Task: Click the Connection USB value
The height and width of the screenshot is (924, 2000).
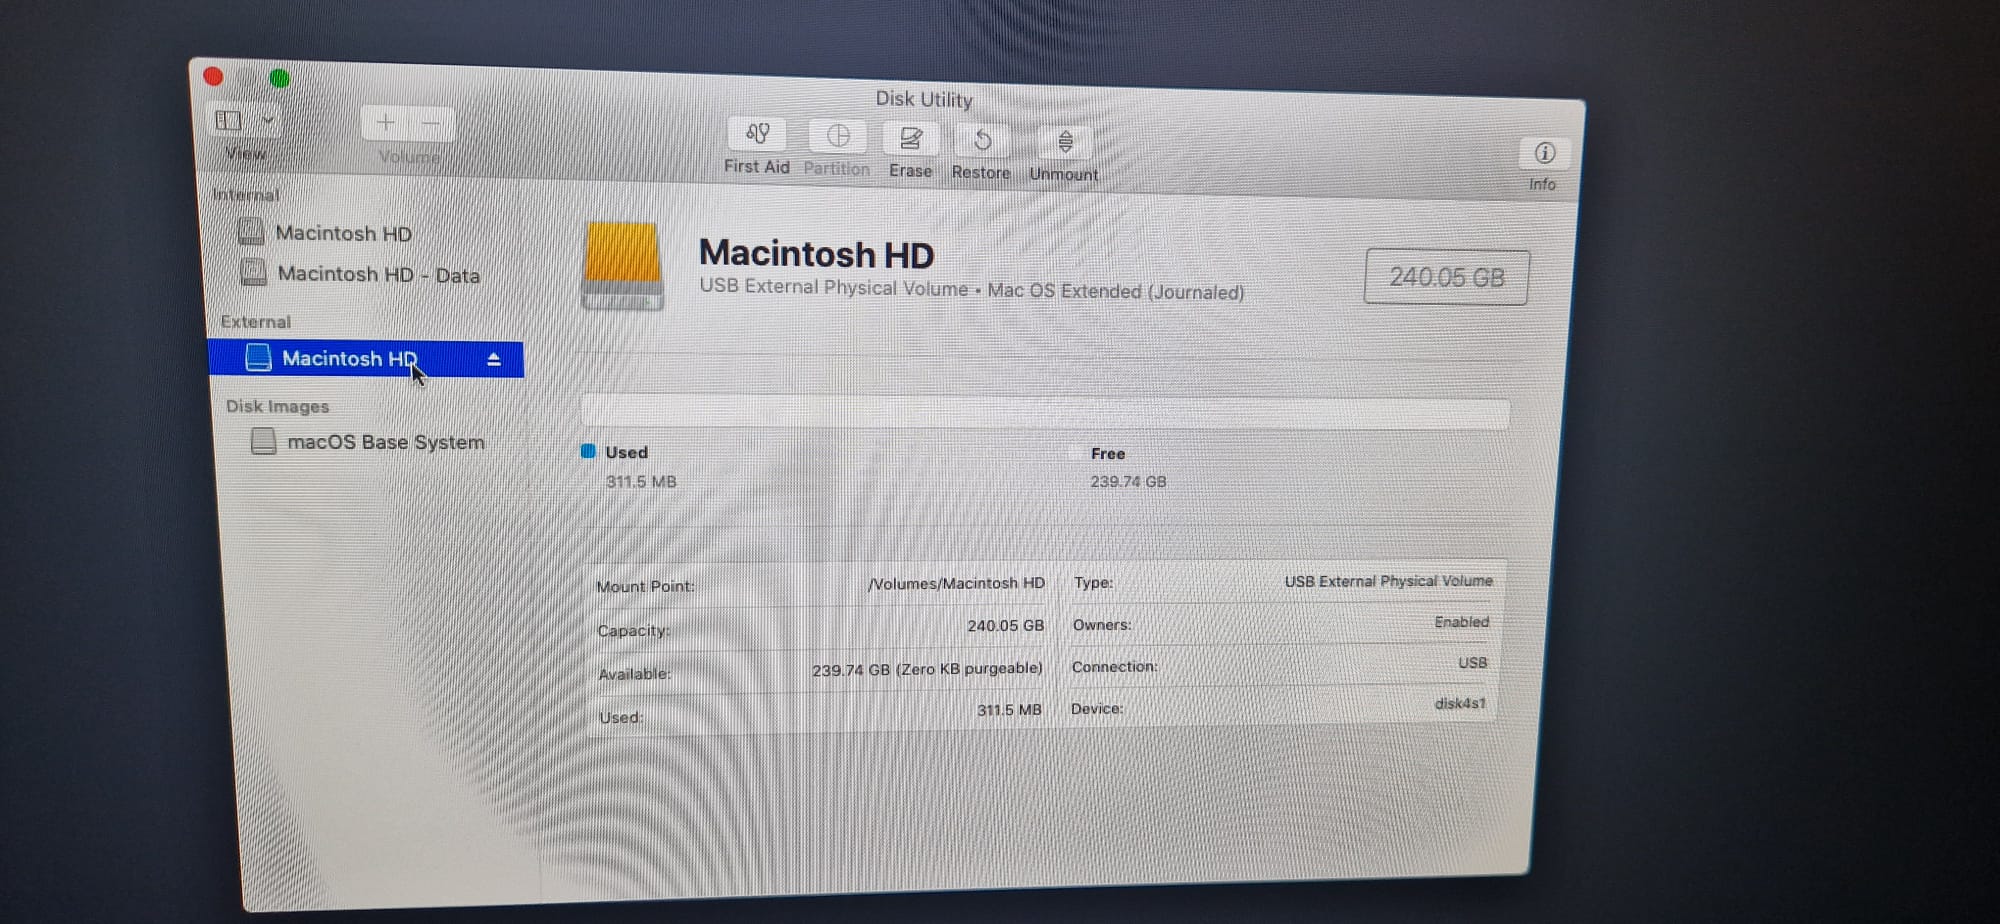Action: coord(1473,663)
